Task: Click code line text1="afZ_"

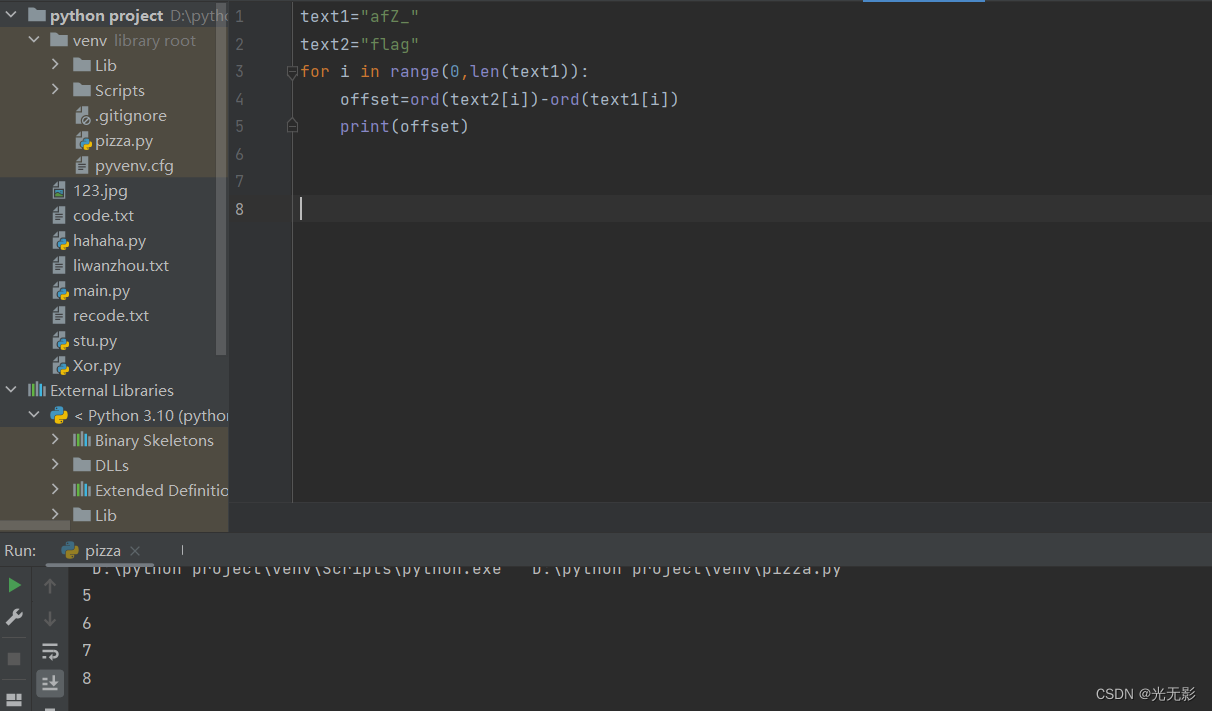Action: (360, 16)
